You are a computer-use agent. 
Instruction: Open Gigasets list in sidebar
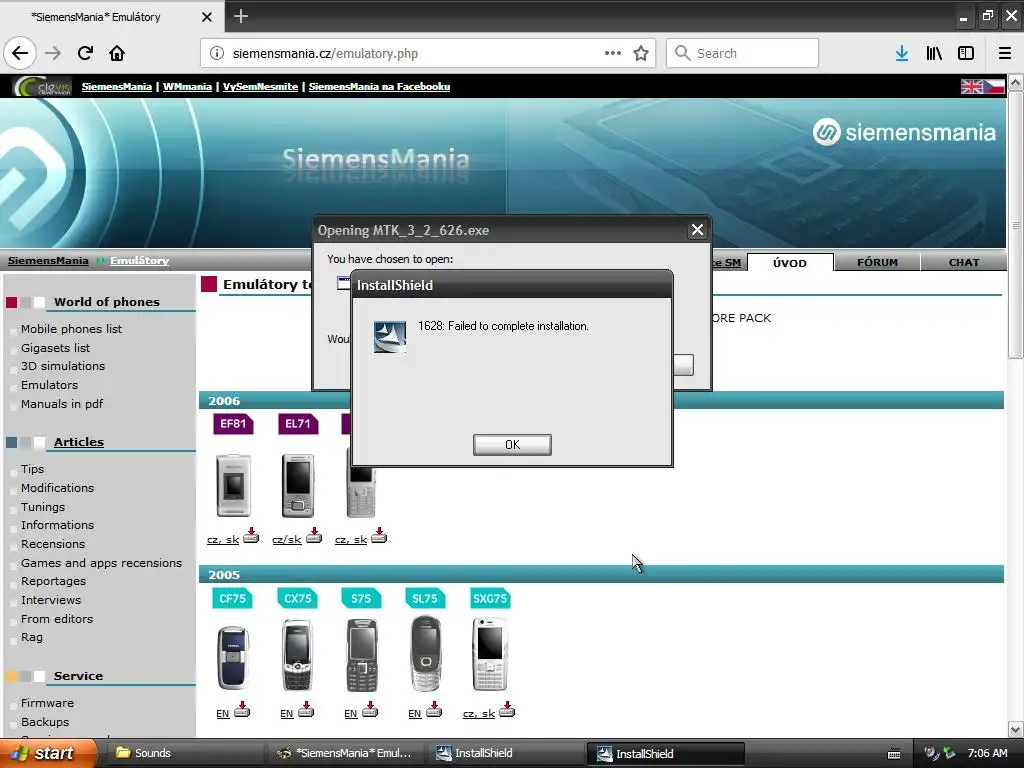[x=56, y=348]
